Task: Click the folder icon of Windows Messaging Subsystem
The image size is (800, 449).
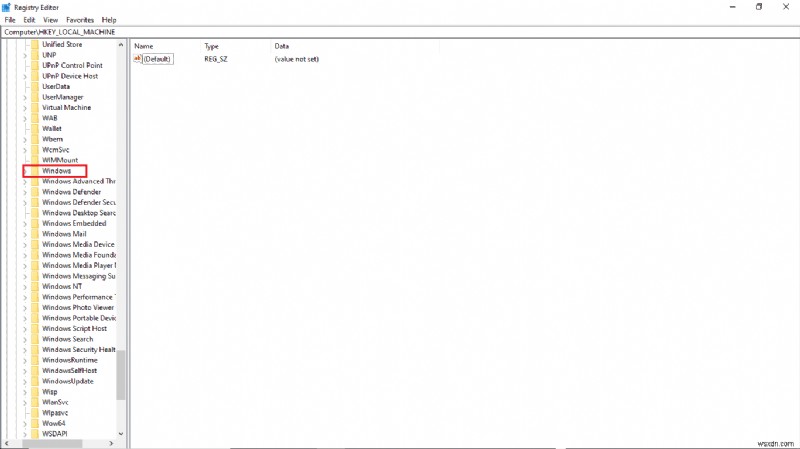Action: [x=35, y=276]
